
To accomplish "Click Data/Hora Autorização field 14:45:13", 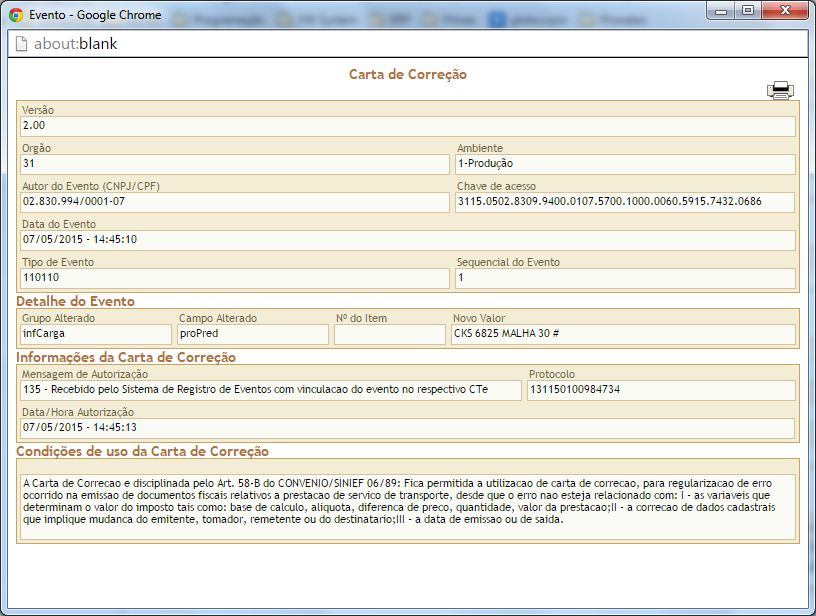I will tap(408, 428).
